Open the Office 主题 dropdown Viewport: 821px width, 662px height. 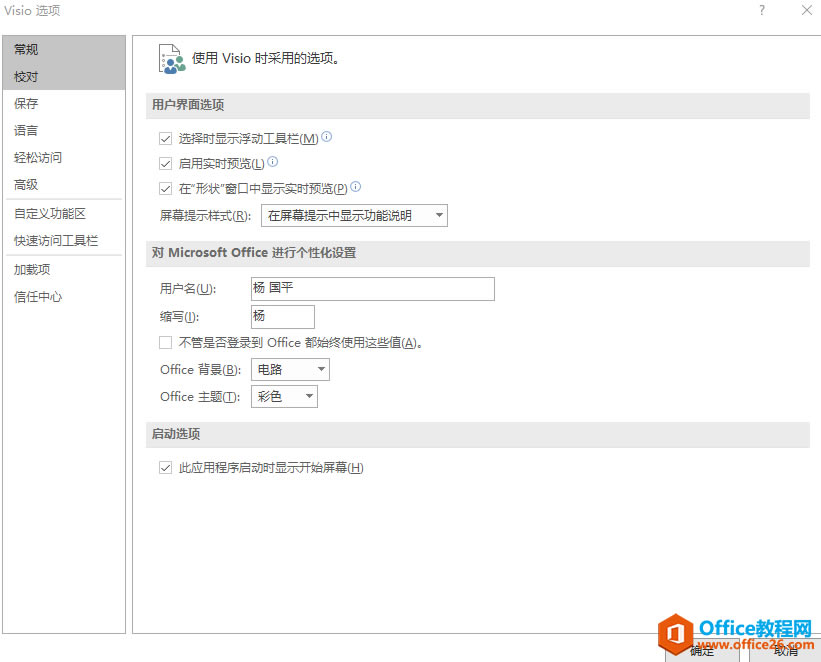click(x=284, y=396)
